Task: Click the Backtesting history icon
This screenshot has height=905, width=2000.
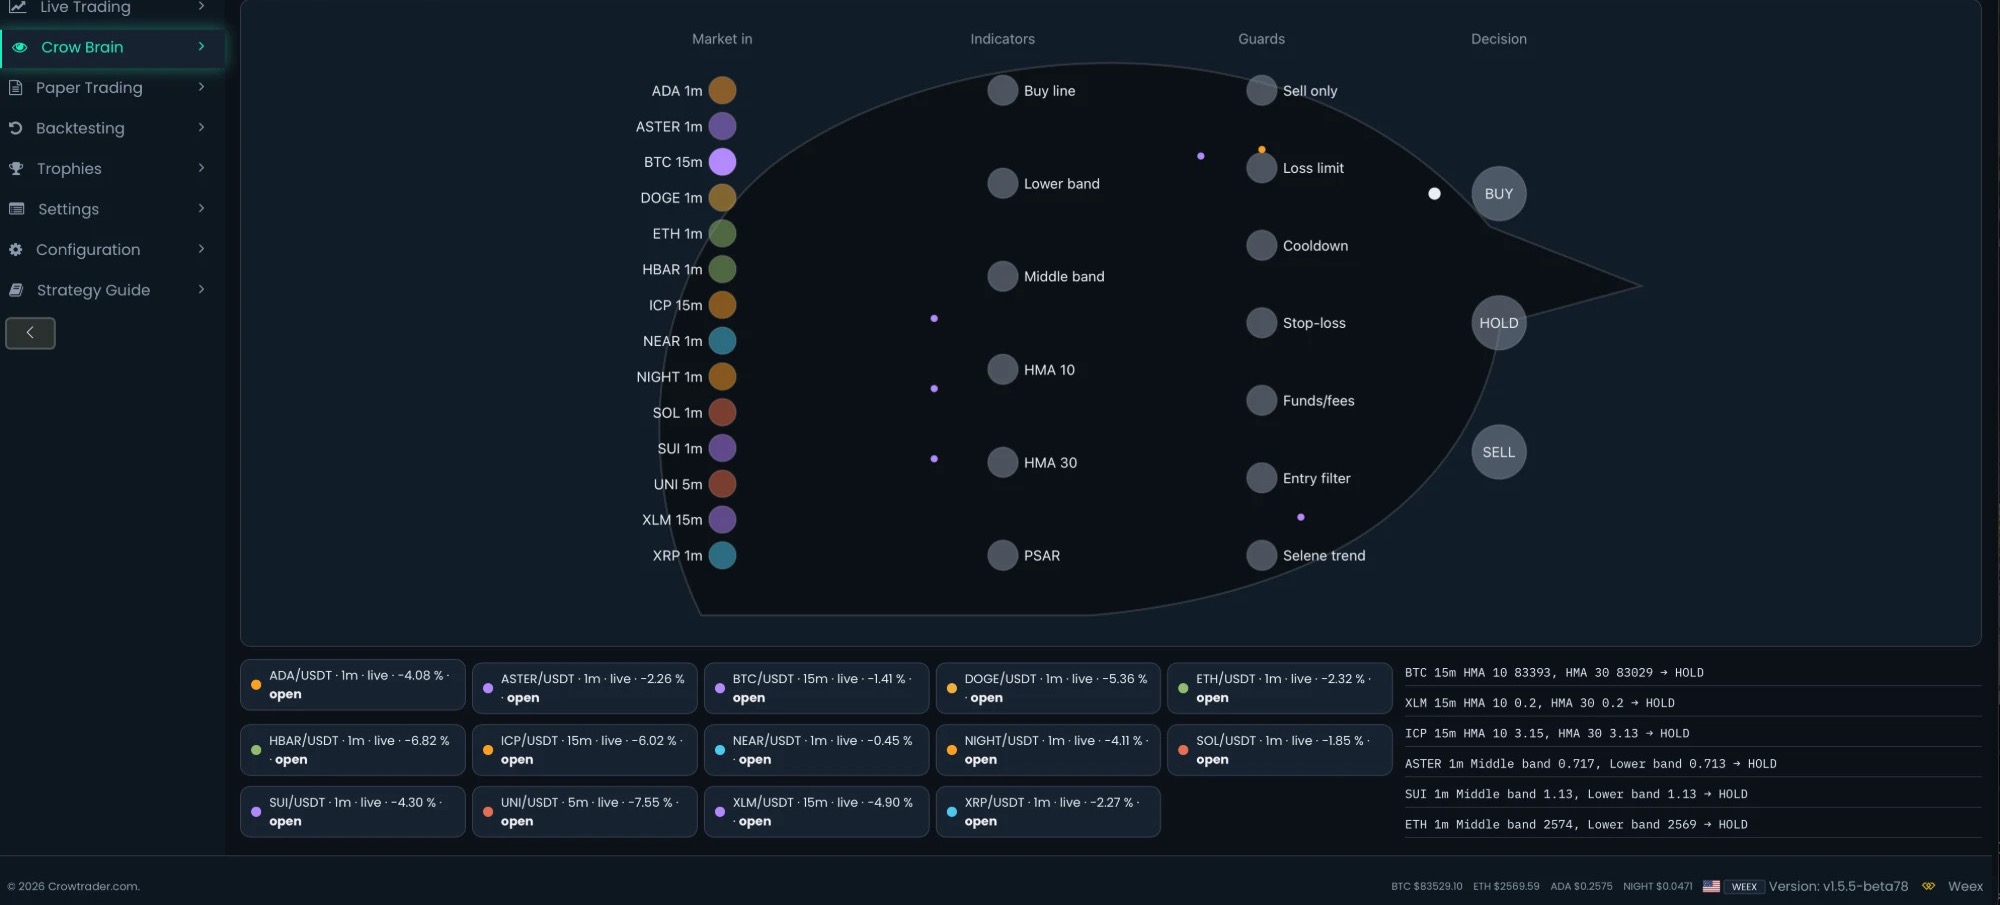Action: pyautogui.click(x=15, y=128)
